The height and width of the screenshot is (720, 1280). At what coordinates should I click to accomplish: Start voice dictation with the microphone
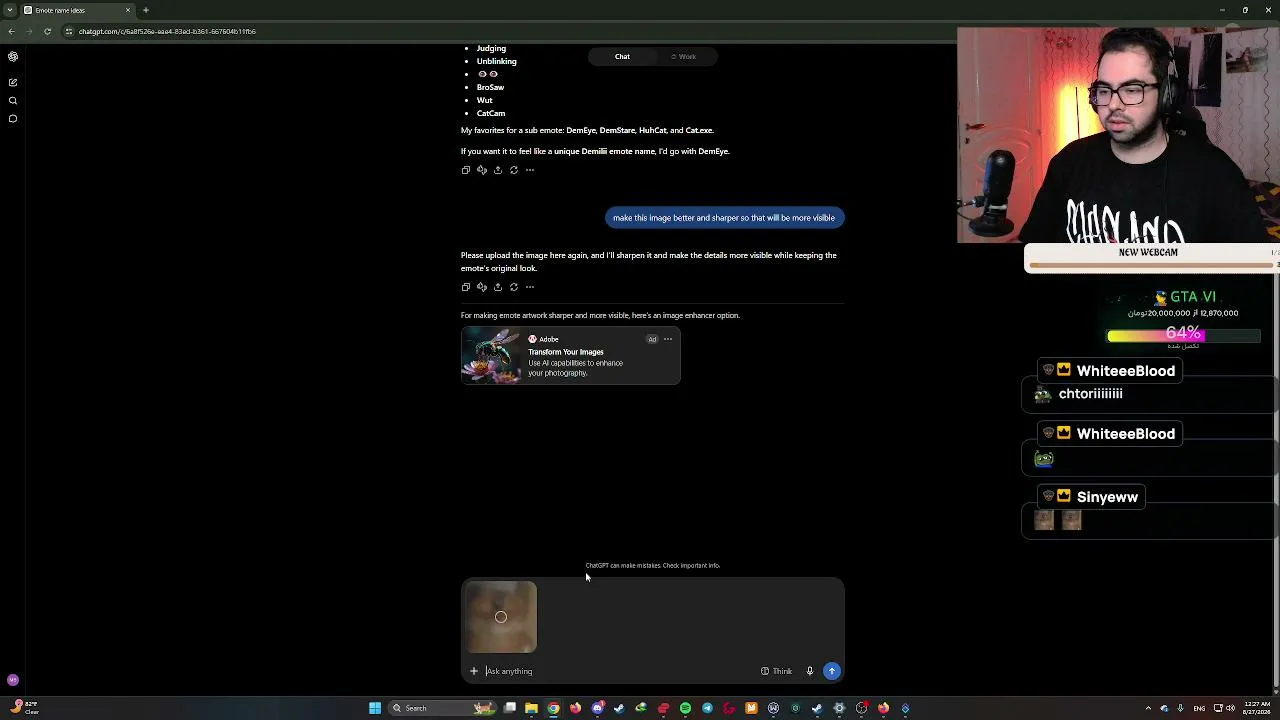[810, 671]
